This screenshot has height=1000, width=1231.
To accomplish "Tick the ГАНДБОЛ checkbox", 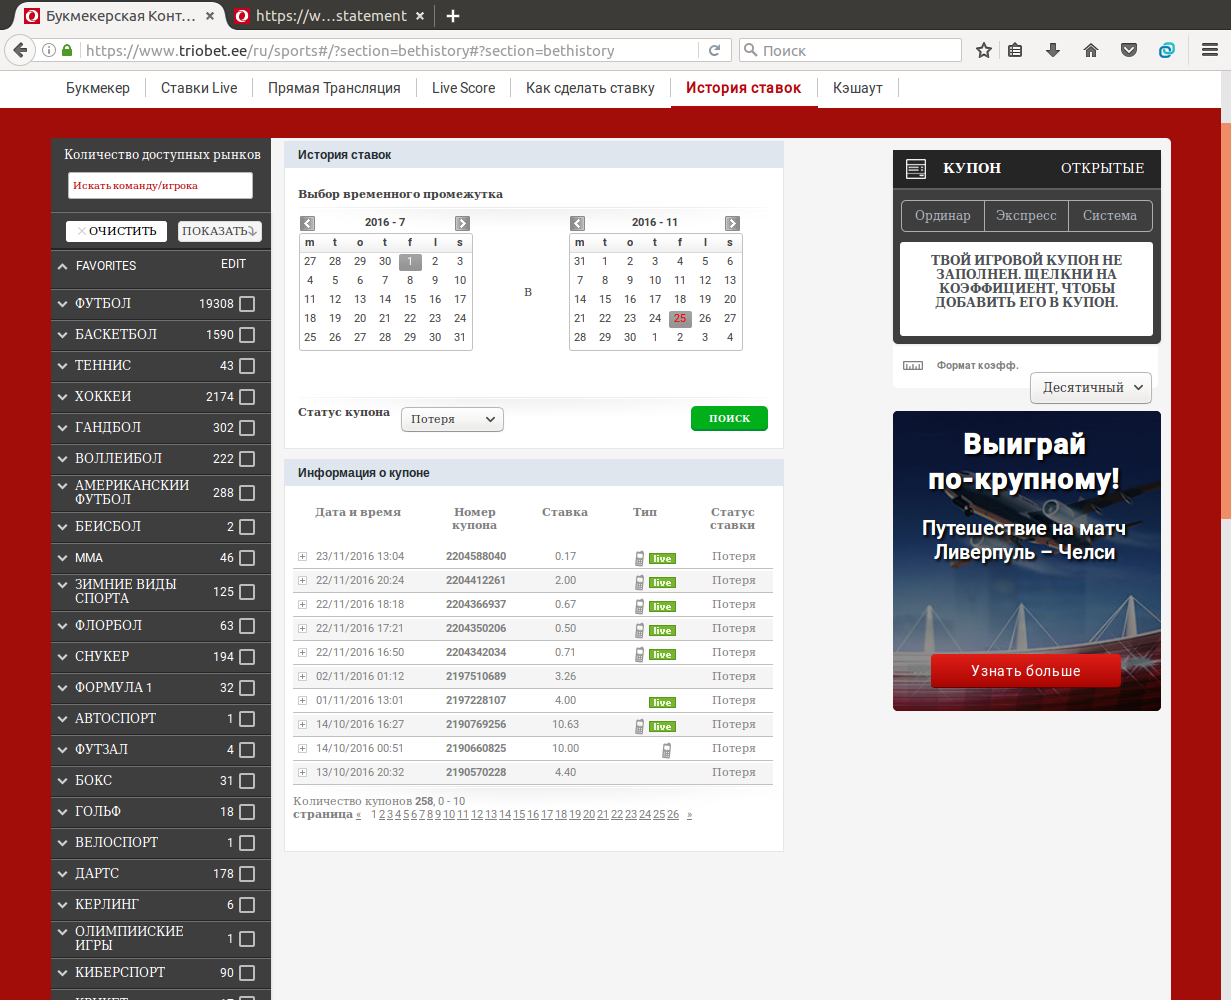I will click(247, 428).
